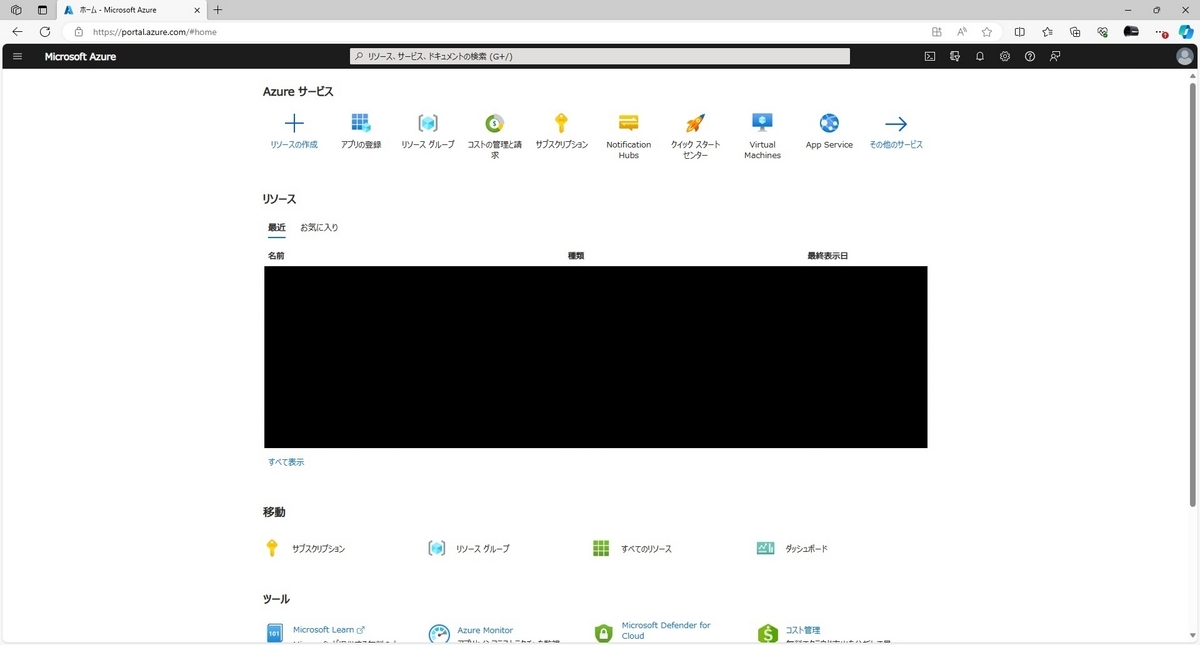The image size is (1200, 645).
Task: Open Notification Hubs service
Action: pyautogui.click(x=628, y=130)
